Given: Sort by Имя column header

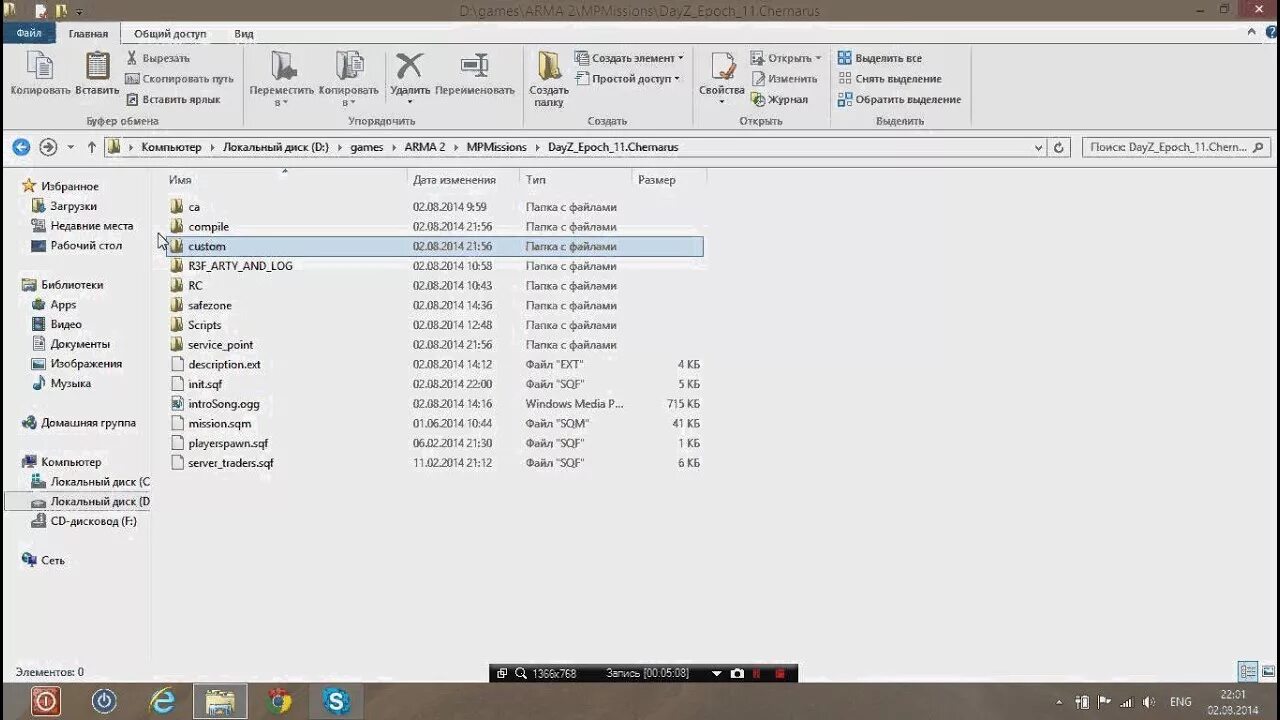Looking at the screenshot, I should click(x=180, y=180).
